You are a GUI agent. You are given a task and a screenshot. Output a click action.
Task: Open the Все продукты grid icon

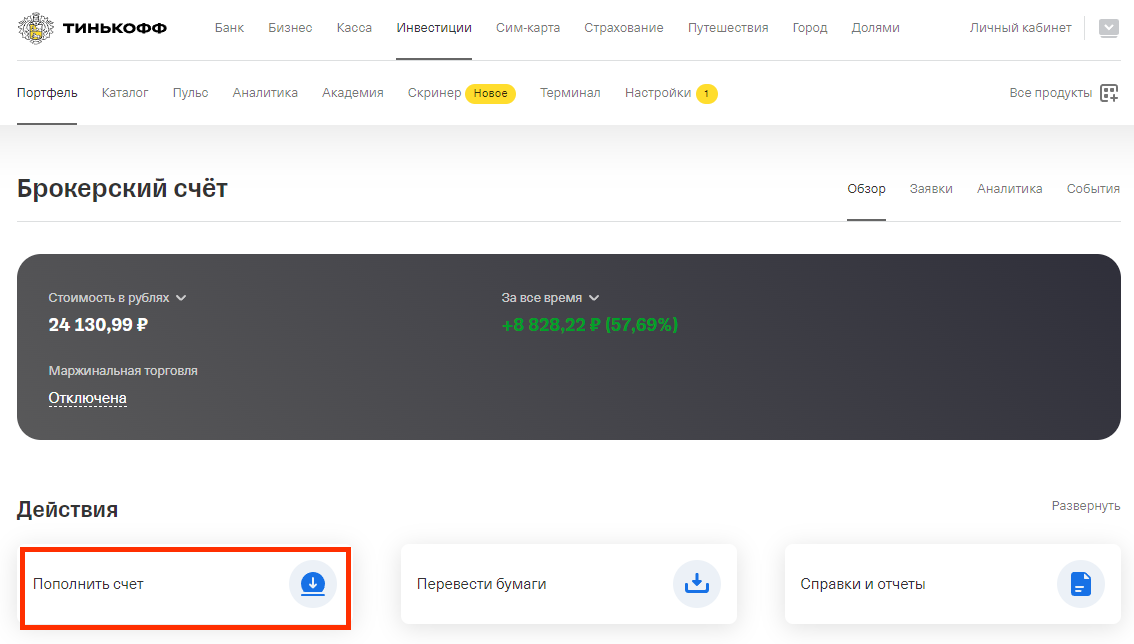click(1109, 93)
